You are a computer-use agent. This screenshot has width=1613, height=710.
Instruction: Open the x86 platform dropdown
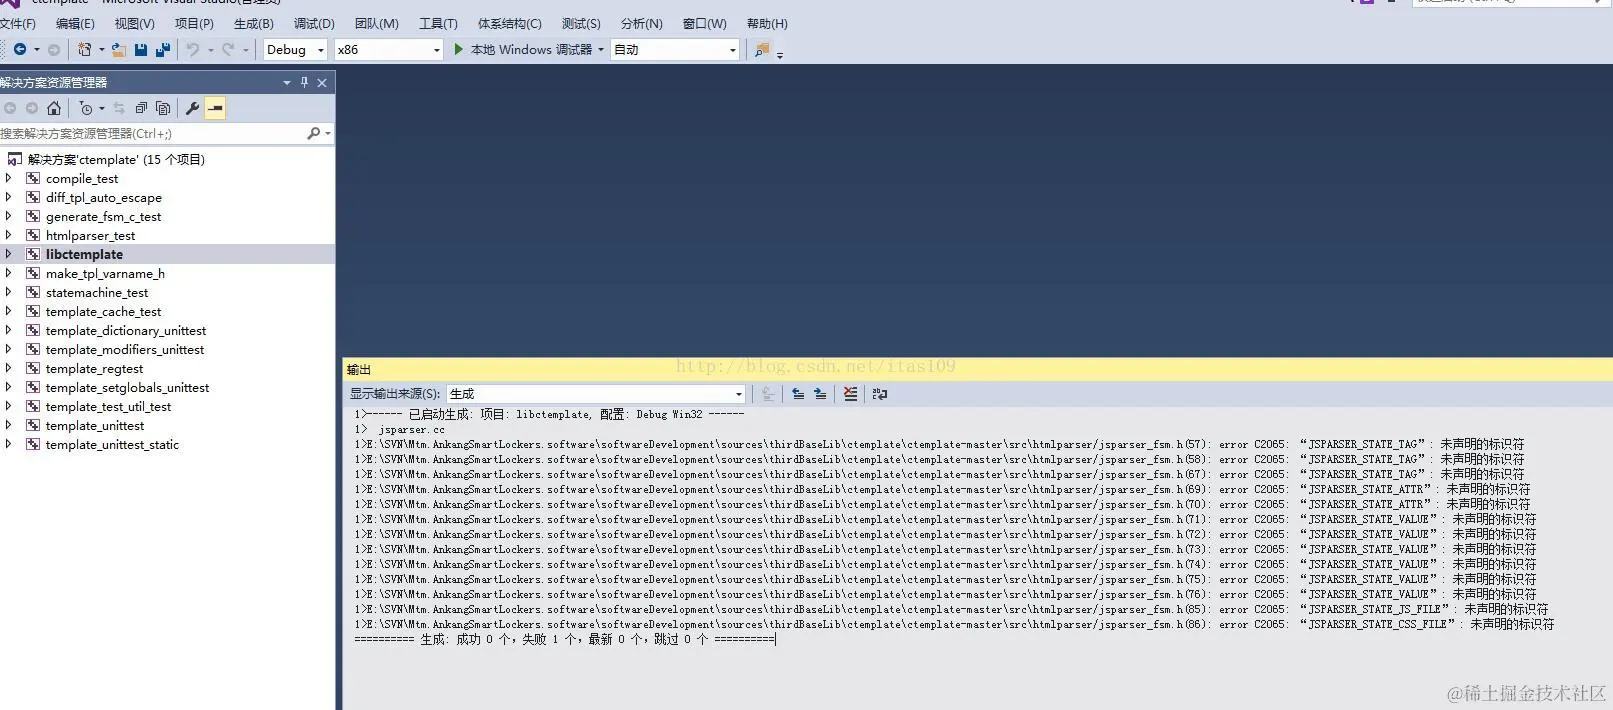point(389,49)
